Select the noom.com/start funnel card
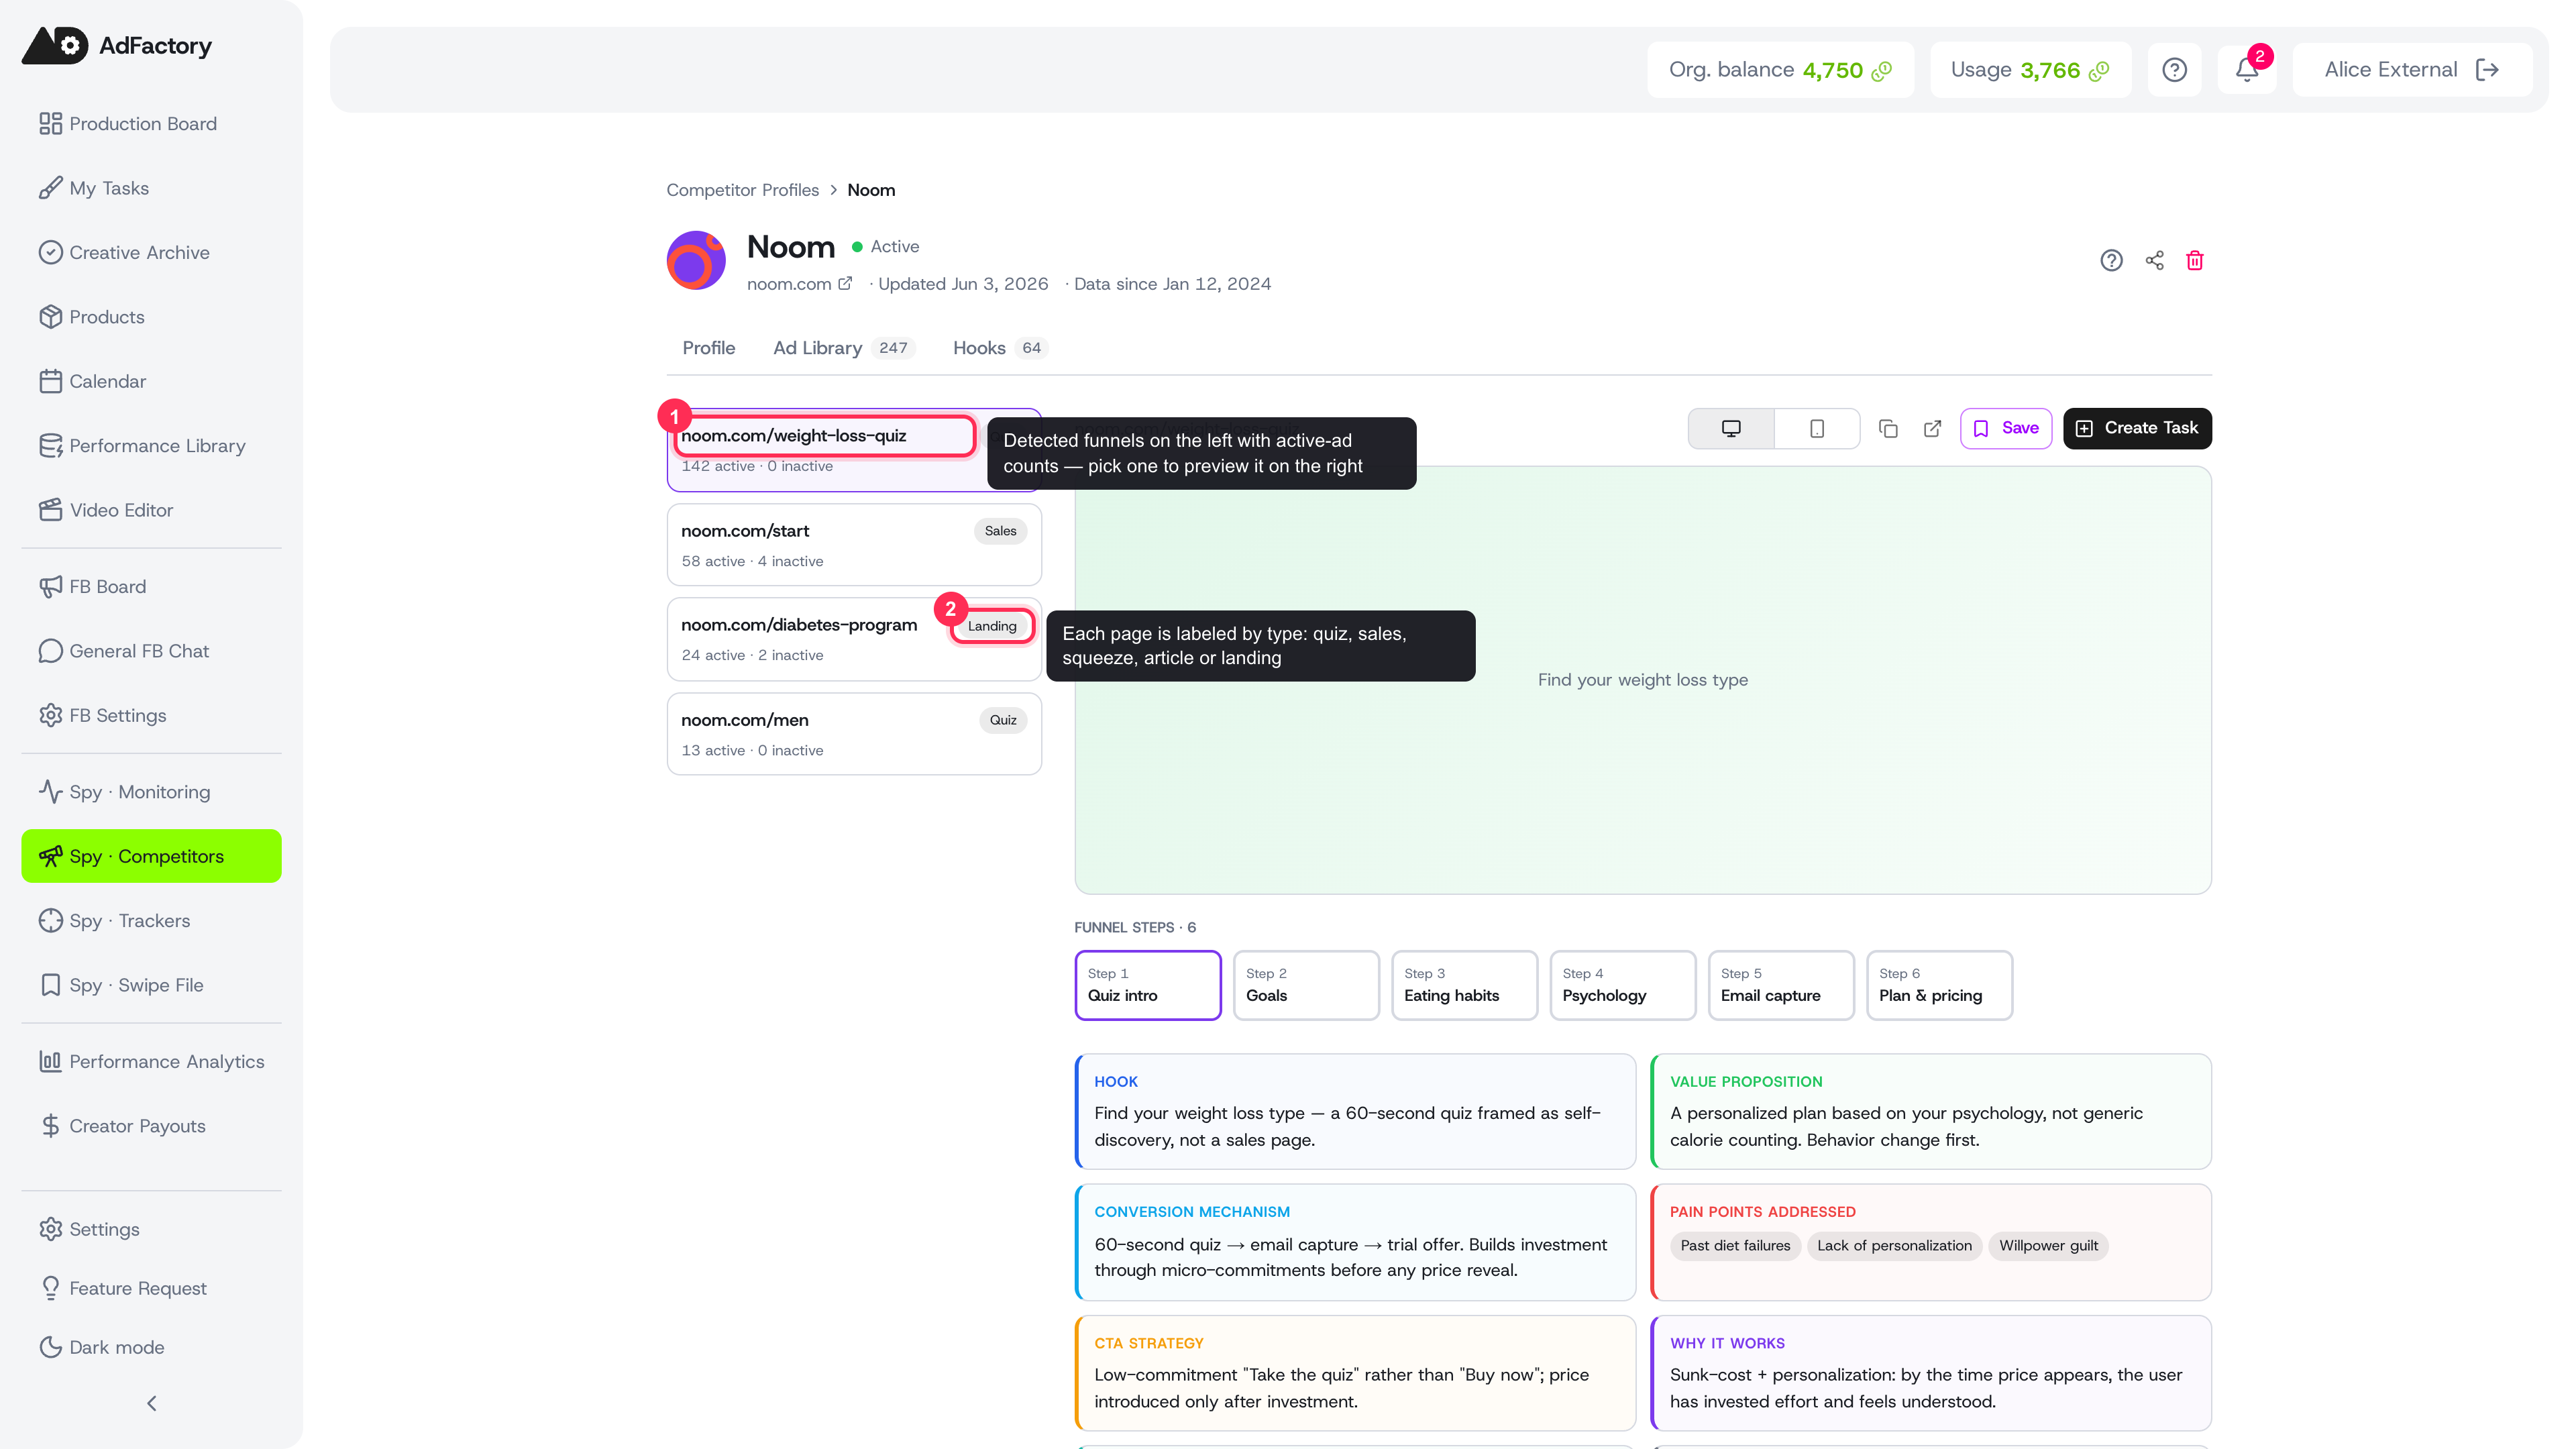 (854, 545)
